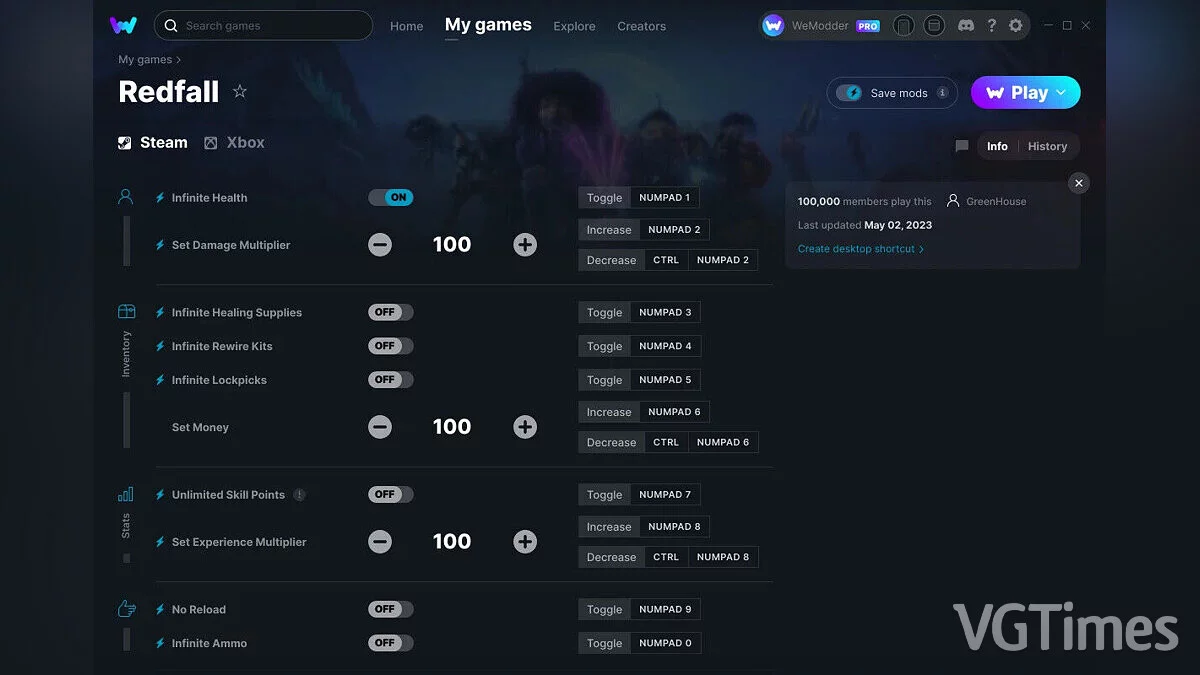This screenshot has height=675, width=1200.
Task: Increase Set Money with plus button
Action: (525, 427)
